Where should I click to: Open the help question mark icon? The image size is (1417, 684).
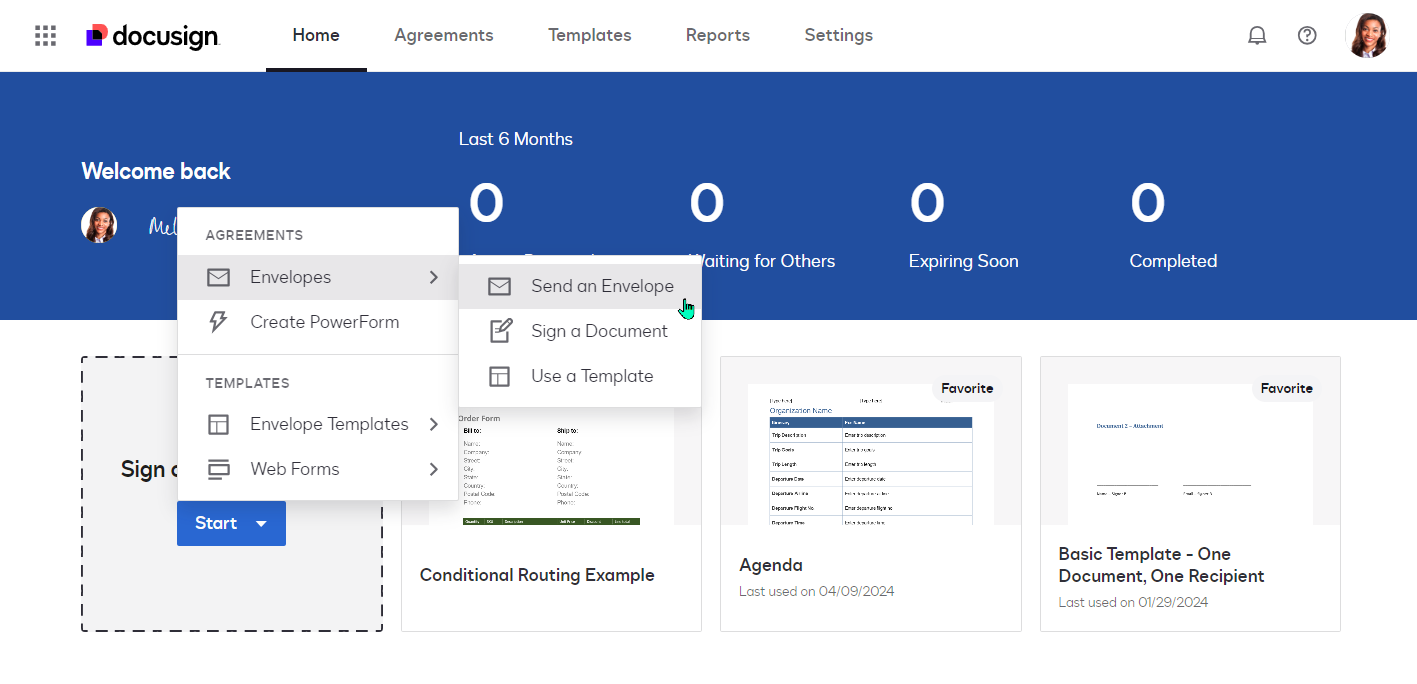point(1307,36)
